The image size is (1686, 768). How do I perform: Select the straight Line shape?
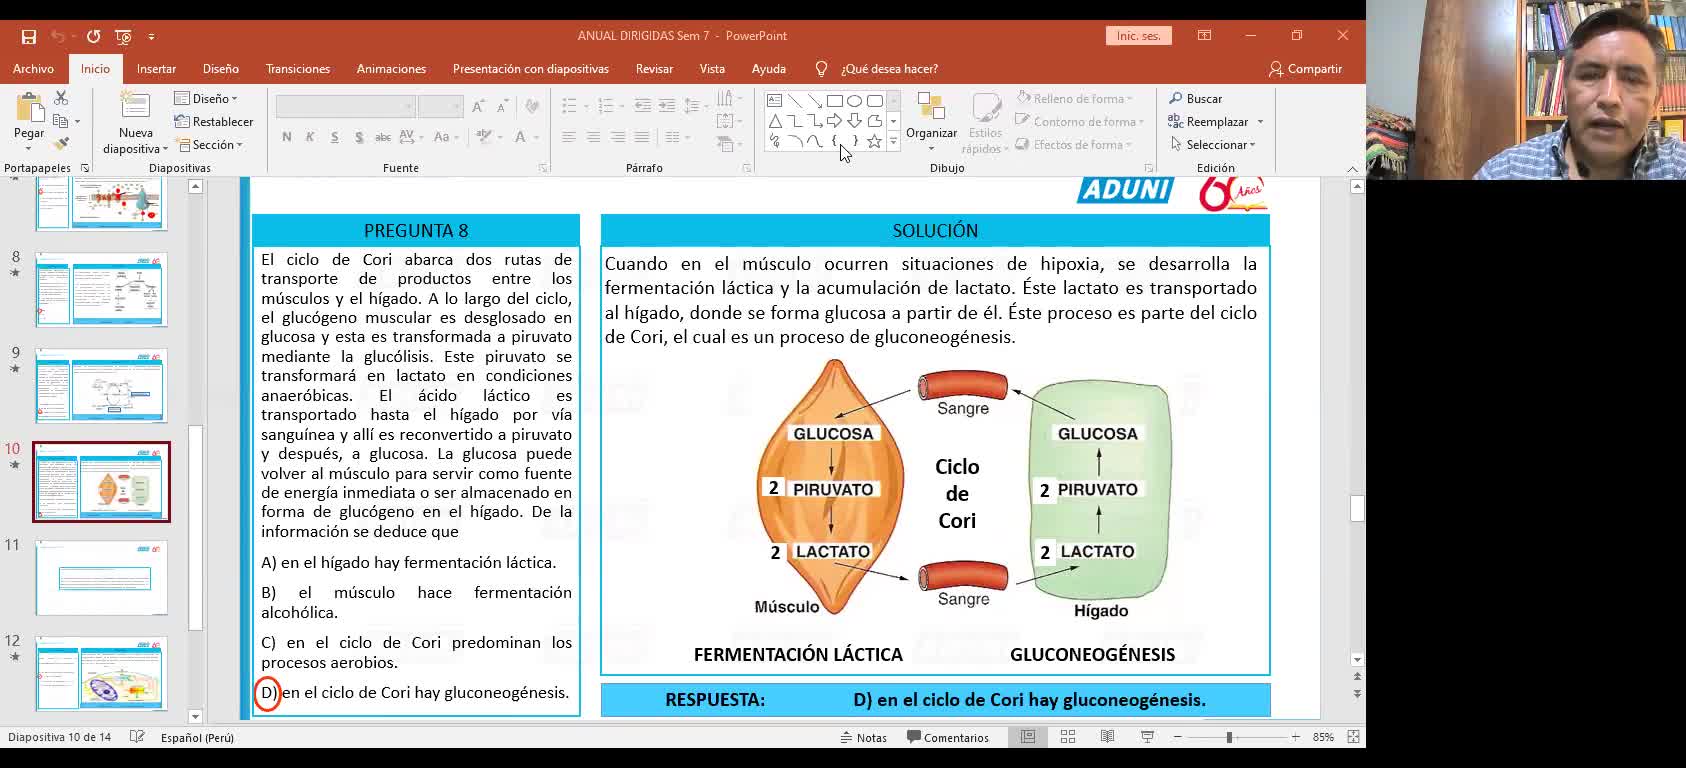[x=795, y=100]
